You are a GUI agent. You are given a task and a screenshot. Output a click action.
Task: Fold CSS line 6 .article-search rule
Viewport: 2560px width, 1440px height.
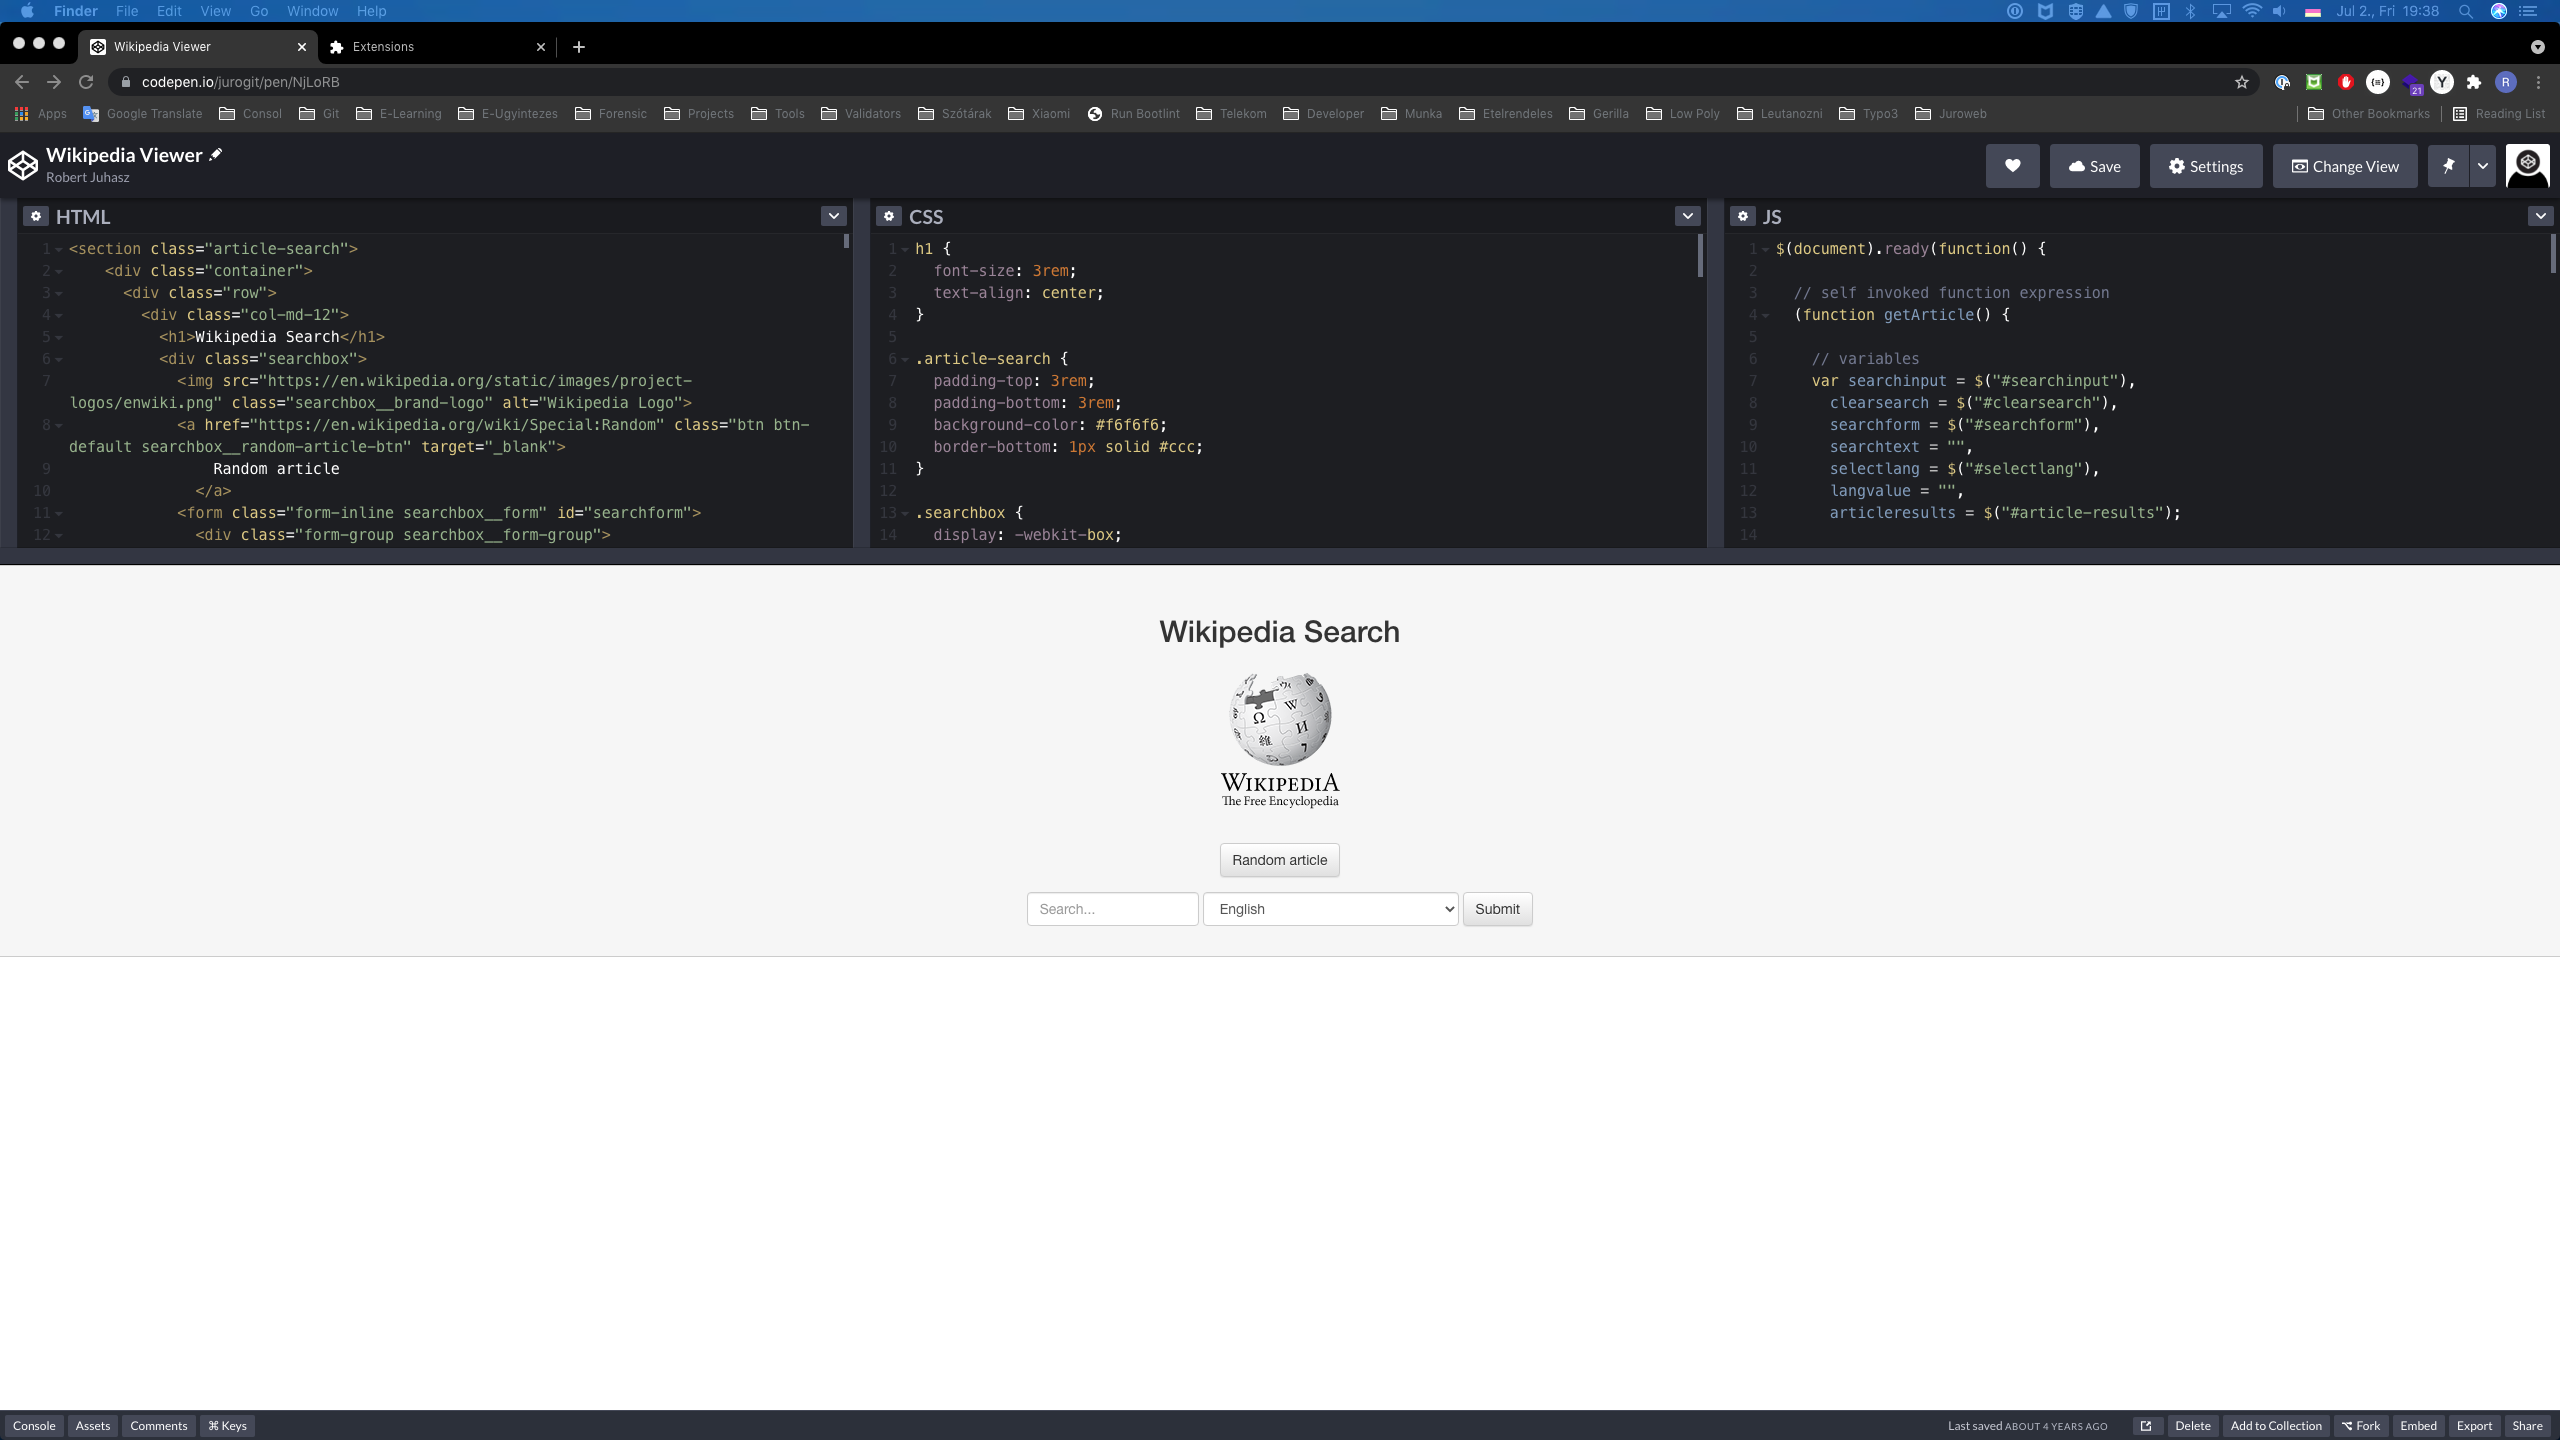pyautogui.click(x=905, y=359)
